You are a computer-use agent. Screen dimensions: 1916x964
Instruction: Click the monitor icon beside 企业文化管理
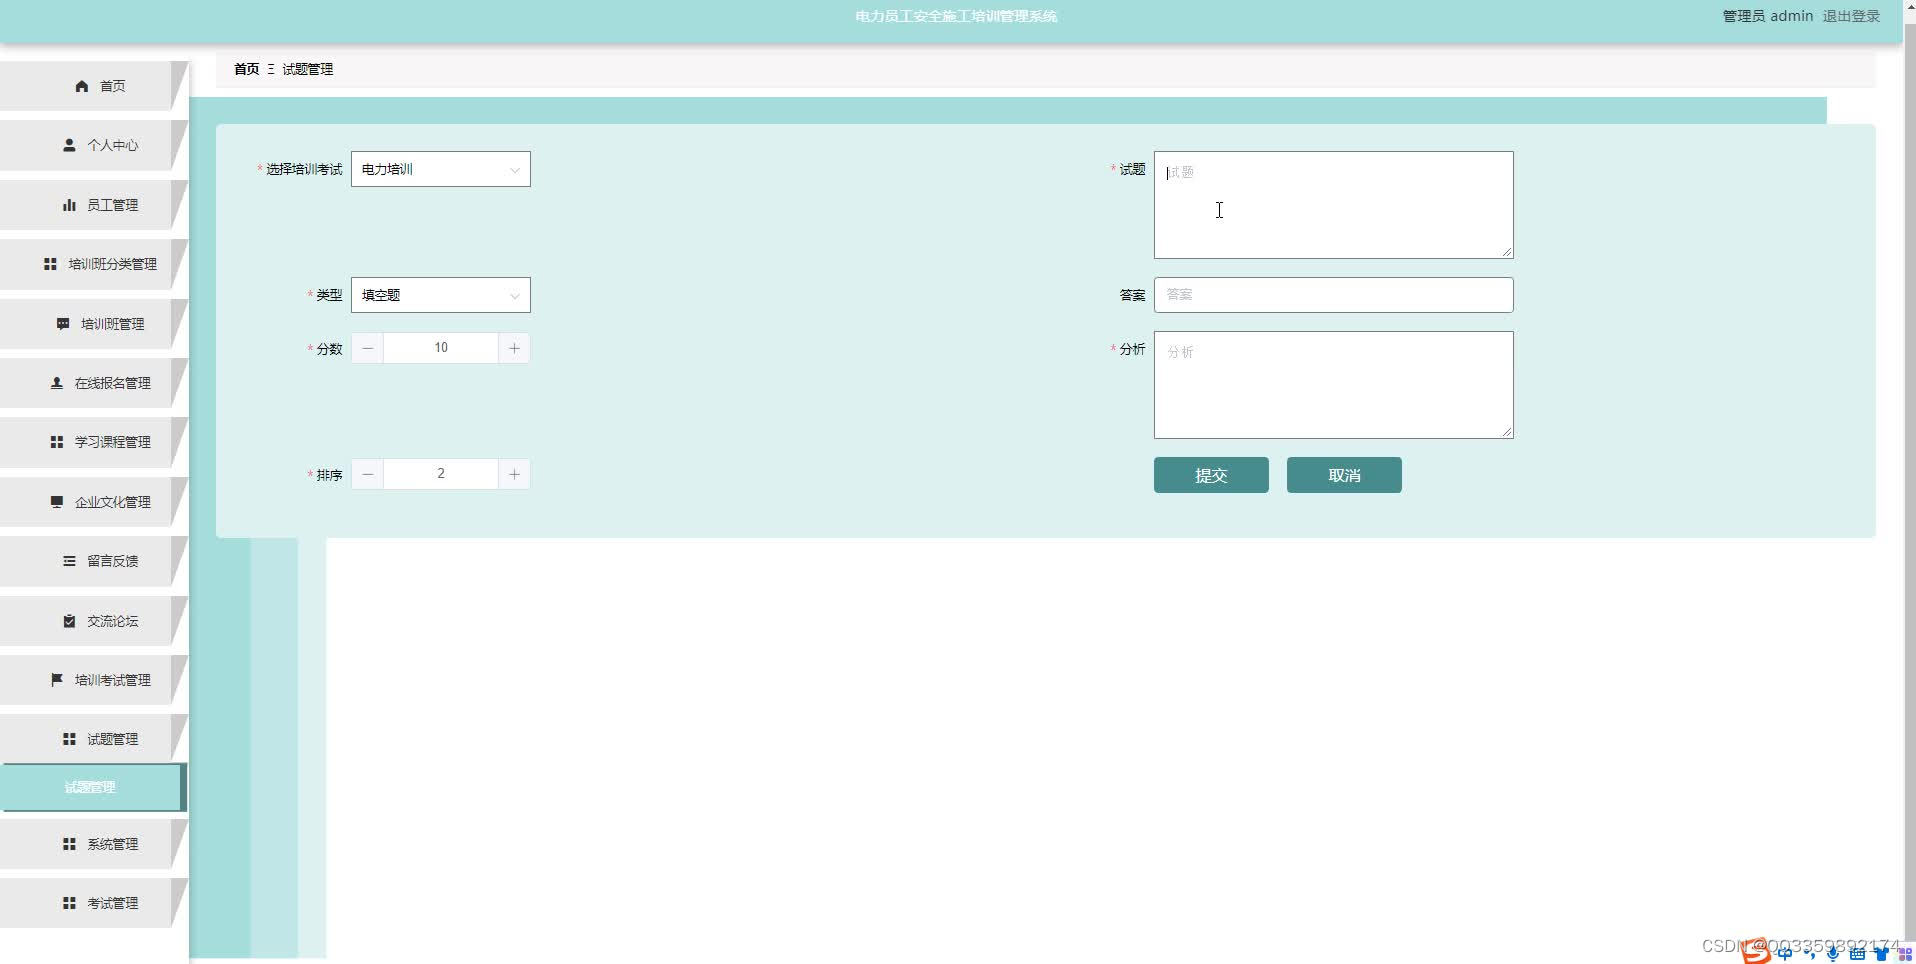pyautogui.click(x=57, y=502)
